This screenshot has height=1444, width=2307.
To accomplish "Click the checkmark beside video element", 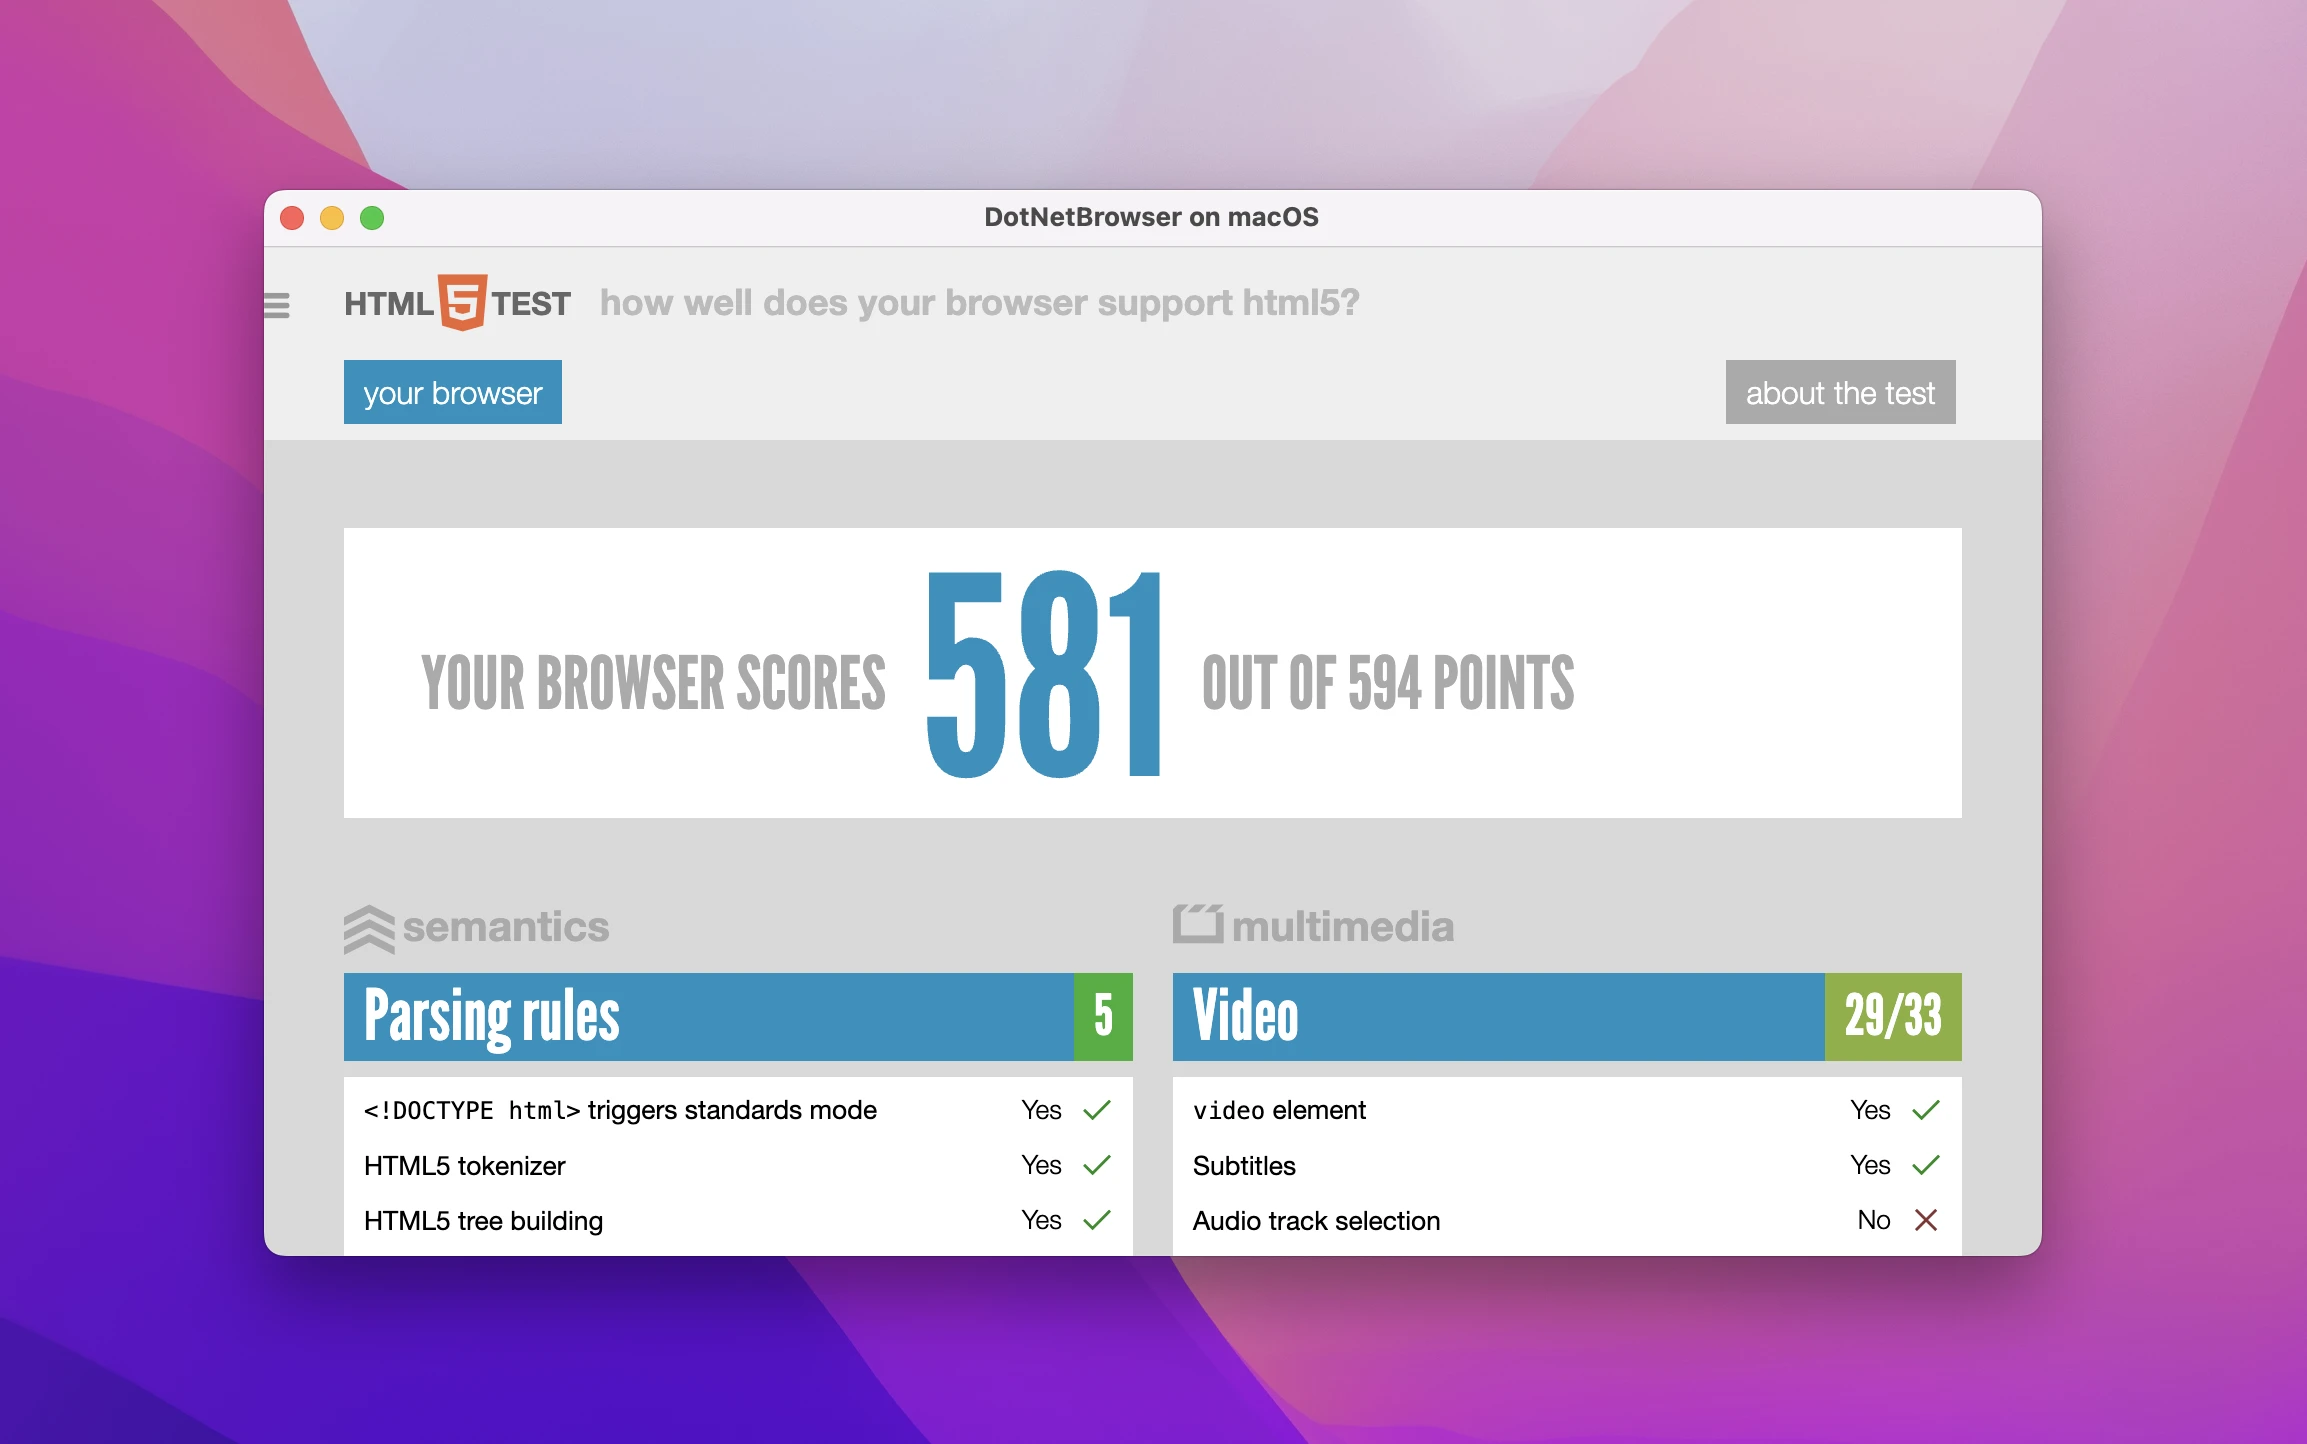I will (1926, 1110).
